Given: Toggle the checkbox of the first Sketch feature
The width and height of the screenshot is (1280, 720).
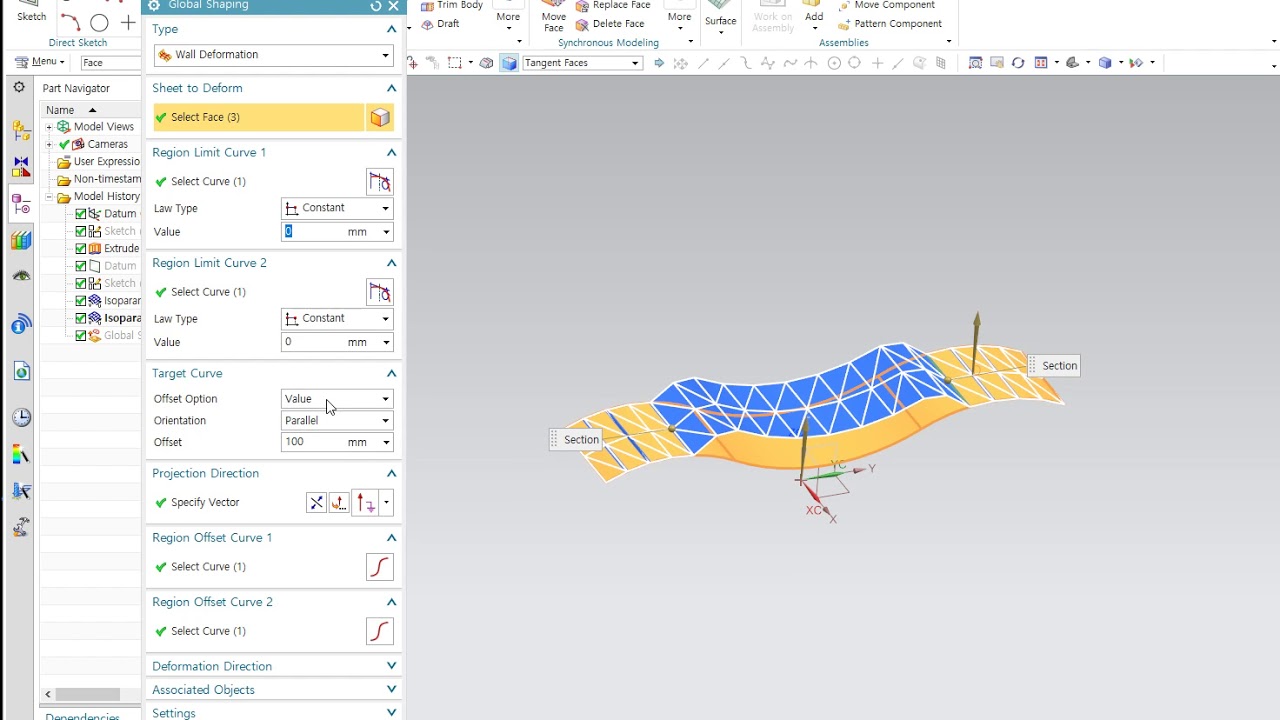Looking at the screenshot, I should pyautogui.click(x=82, y=231).
